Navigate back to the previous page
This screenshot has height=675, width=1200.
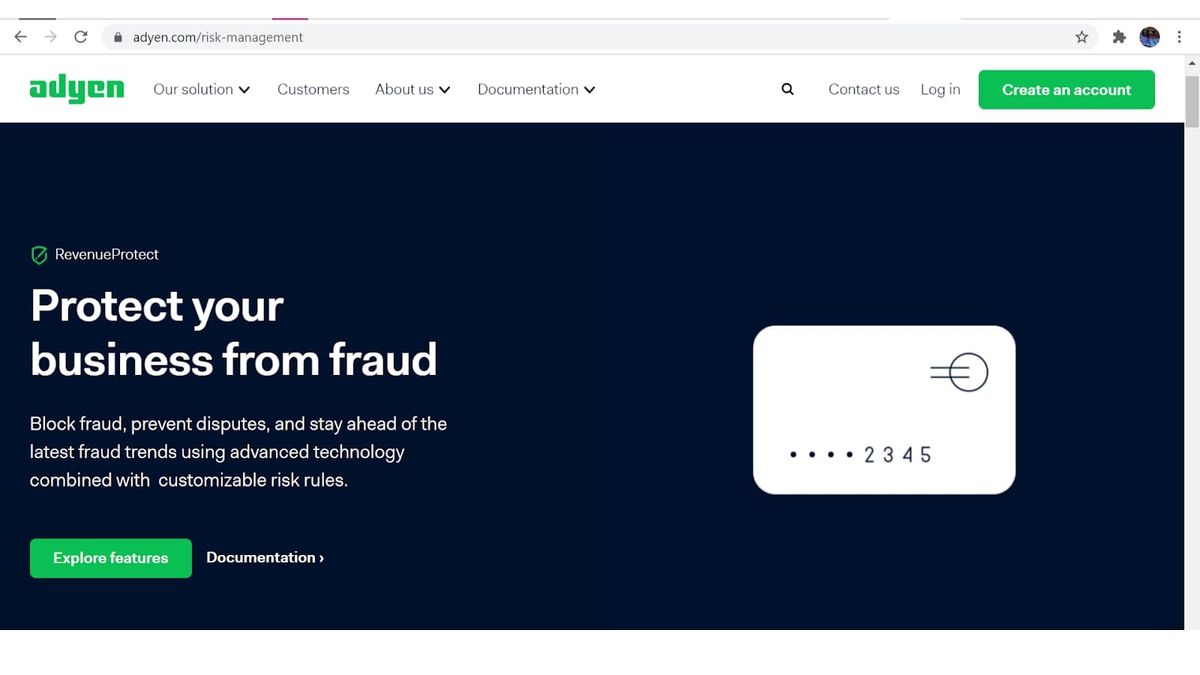pyautogui.click(x=20, y=36)
